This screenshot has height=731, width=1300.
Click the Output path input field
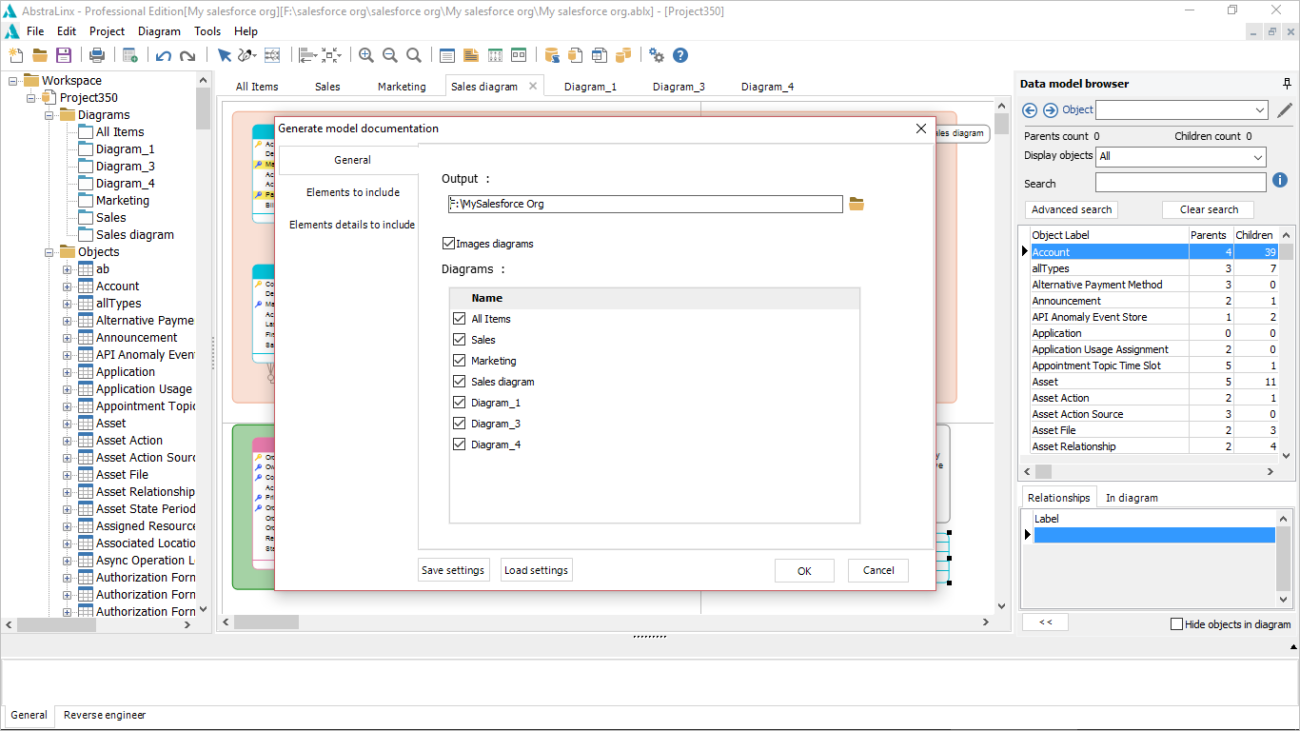coord(645,204)
